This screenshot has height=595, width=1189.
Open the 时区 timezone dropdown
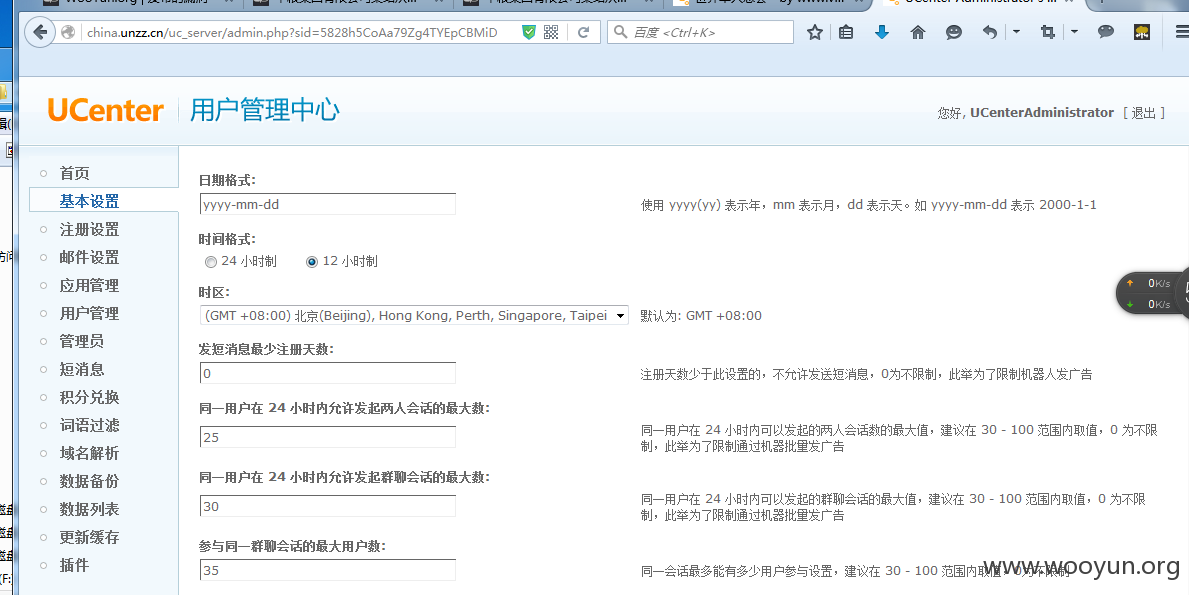pos(414,315)
